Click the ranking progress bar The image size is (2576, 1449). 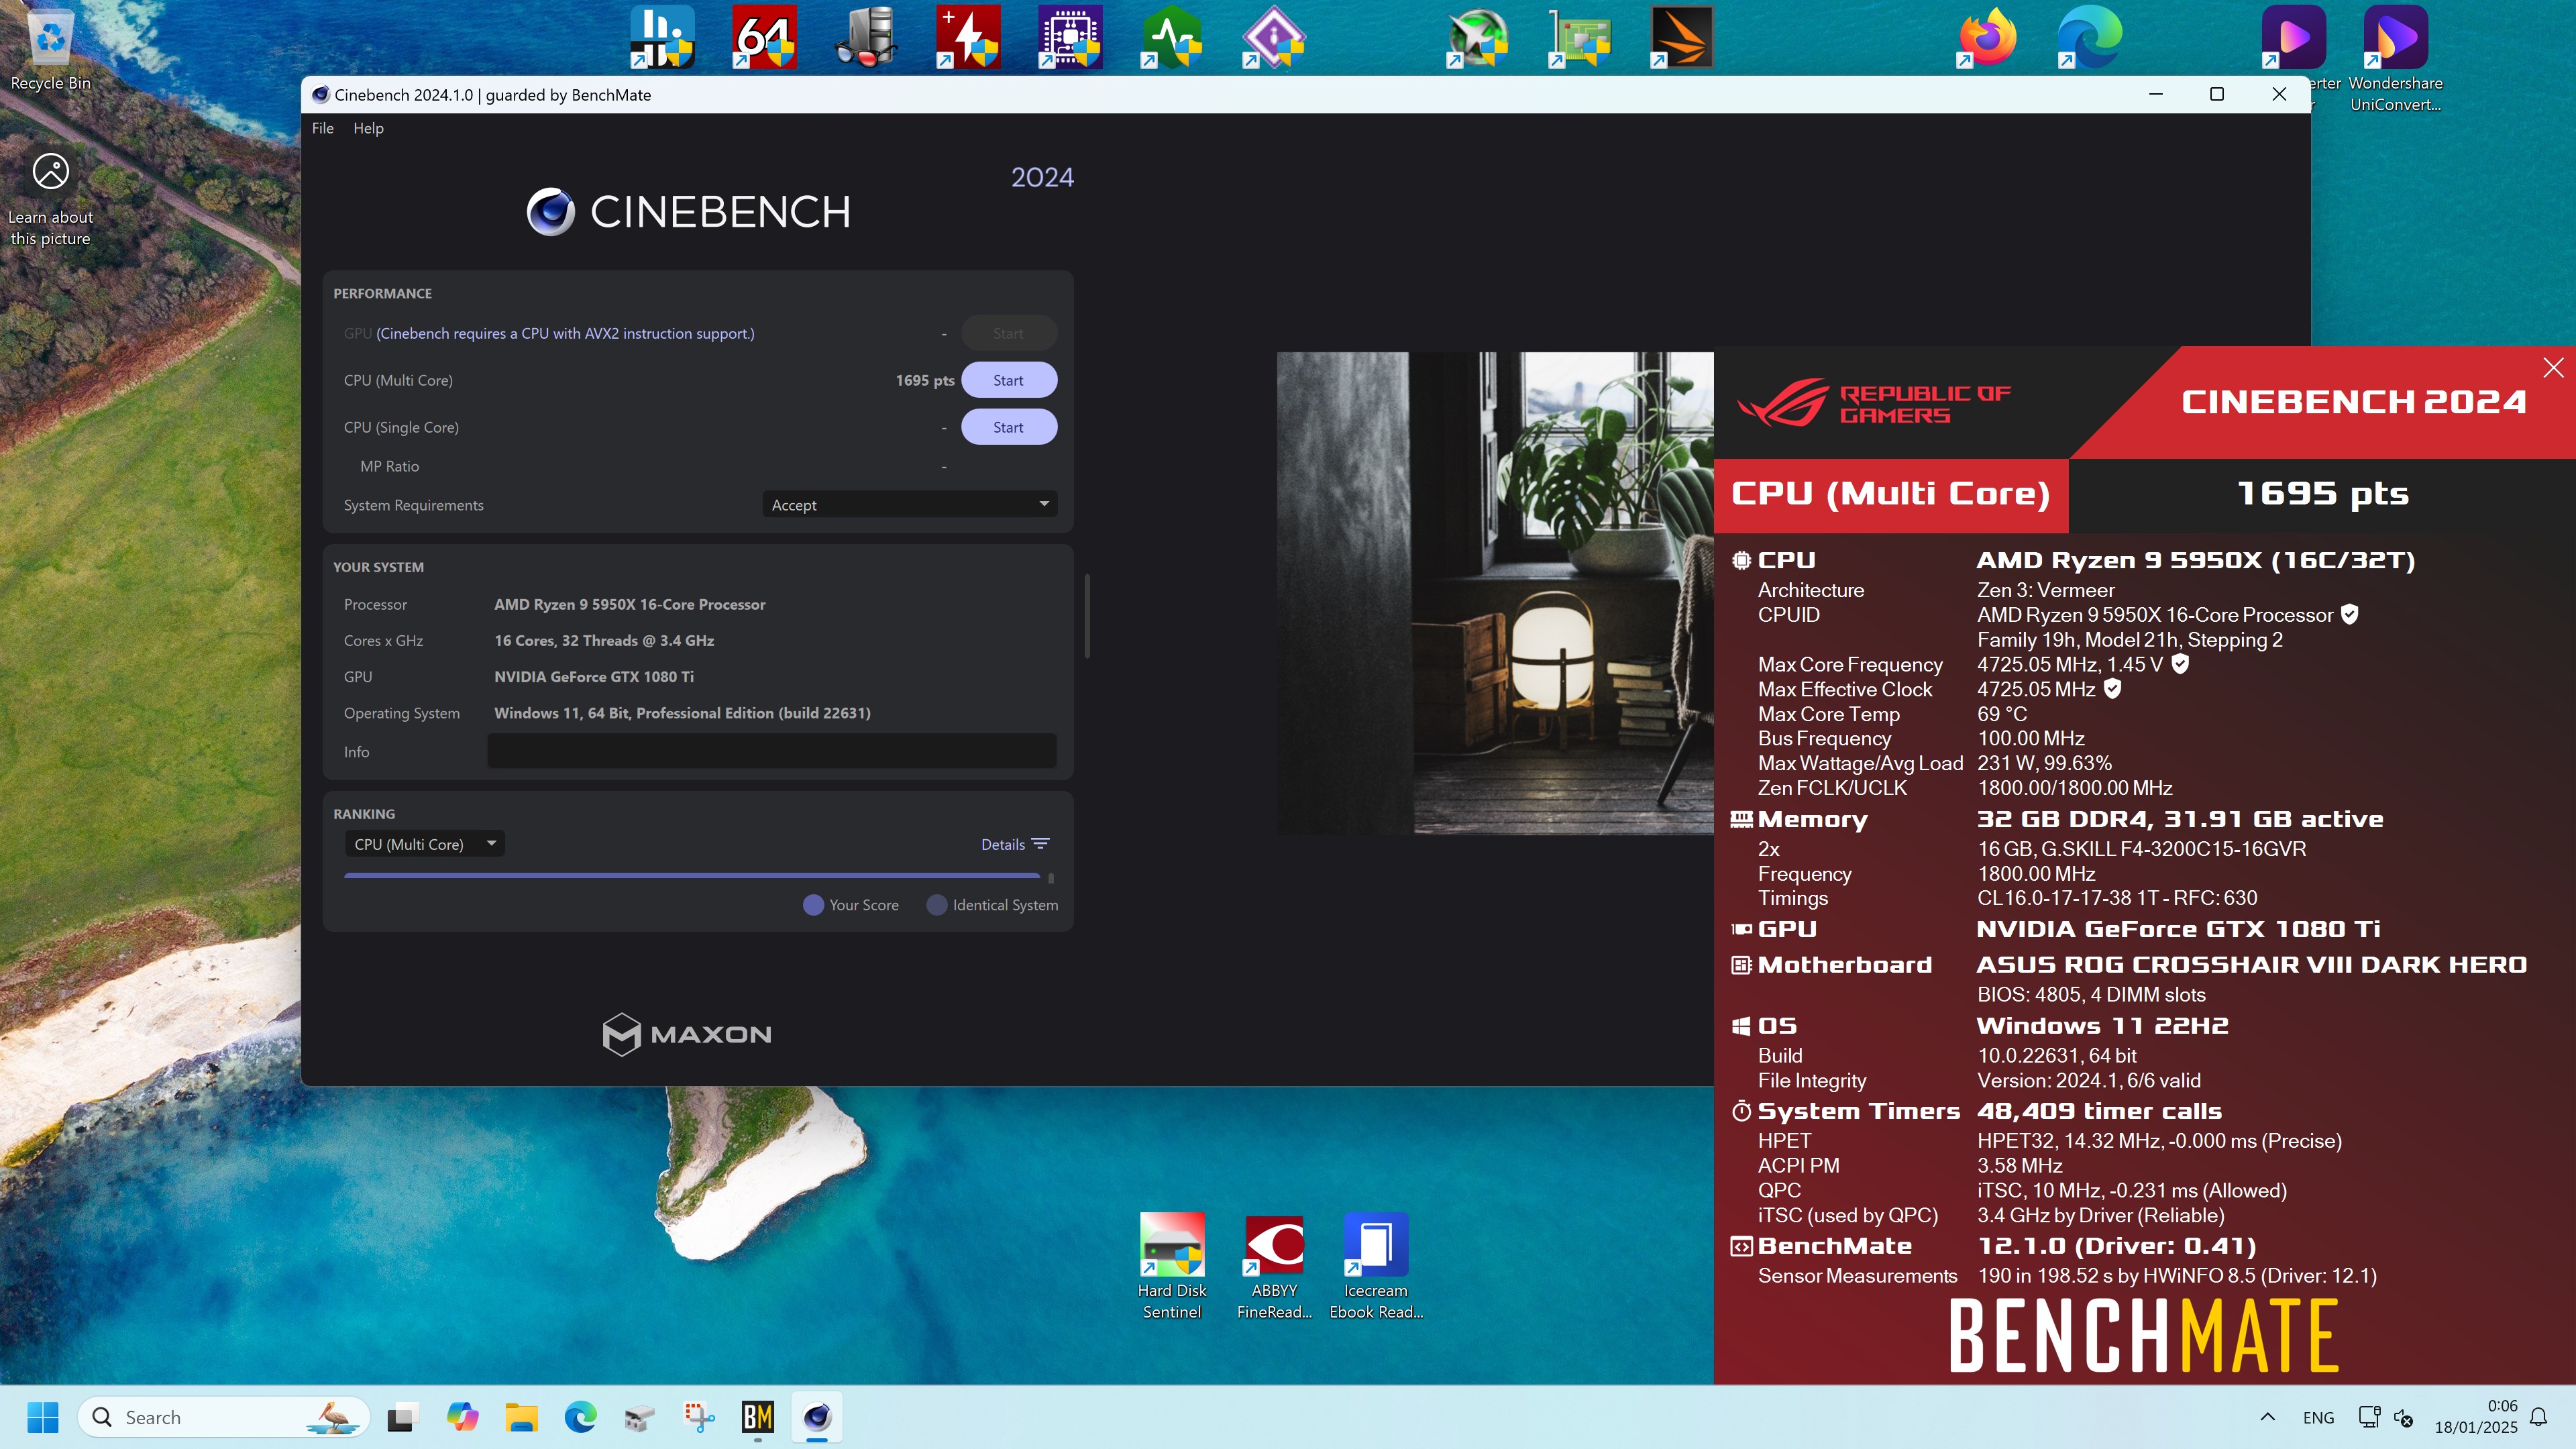[691, 875]
